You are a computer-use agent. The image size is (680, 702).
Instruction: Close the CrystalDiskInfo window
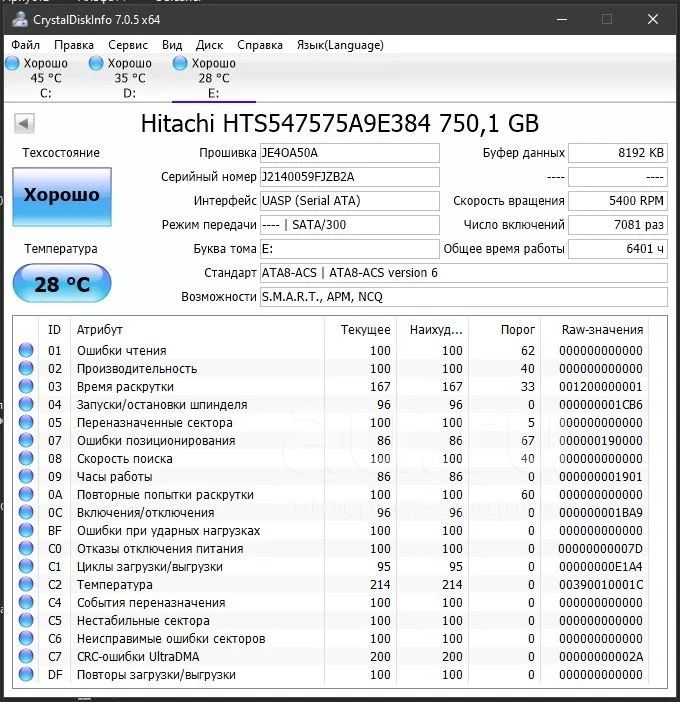(653, 19)
